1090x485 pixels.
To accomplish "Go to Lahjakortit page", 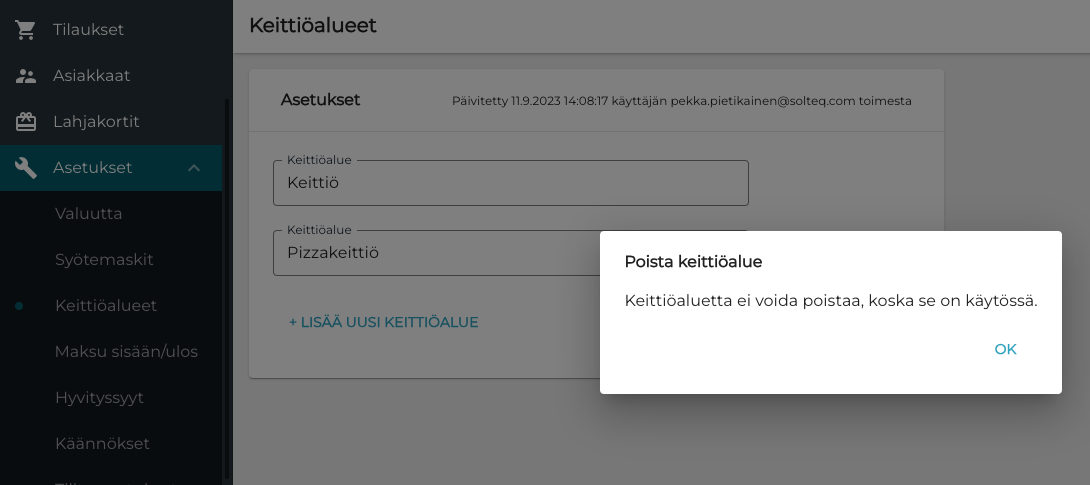I will tap(96, 122).
